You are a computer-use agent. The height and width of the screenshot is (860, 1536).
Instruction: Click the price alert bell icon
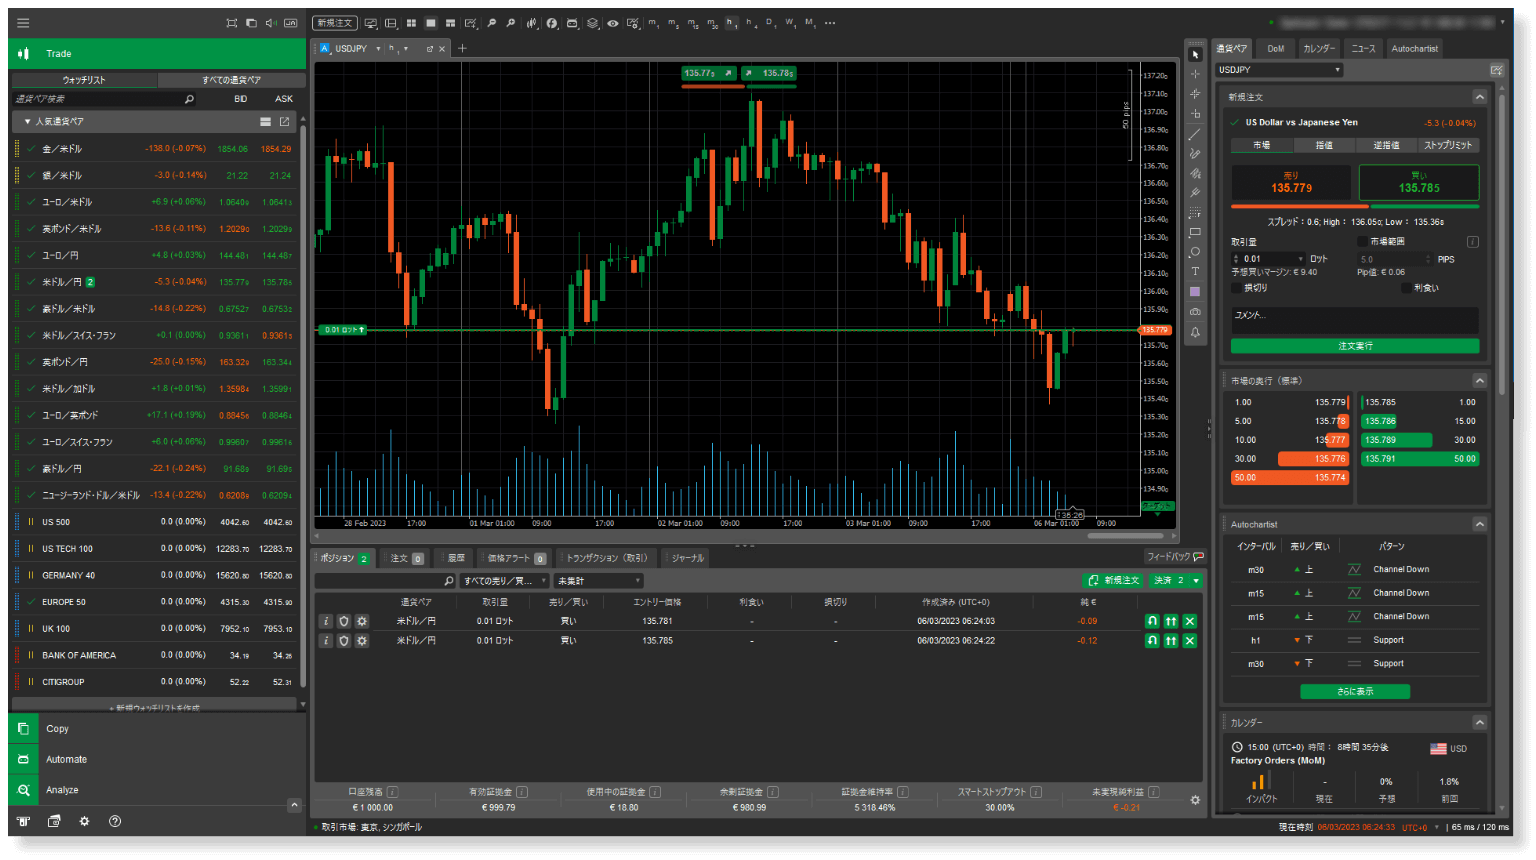(x=1195, y=332)
